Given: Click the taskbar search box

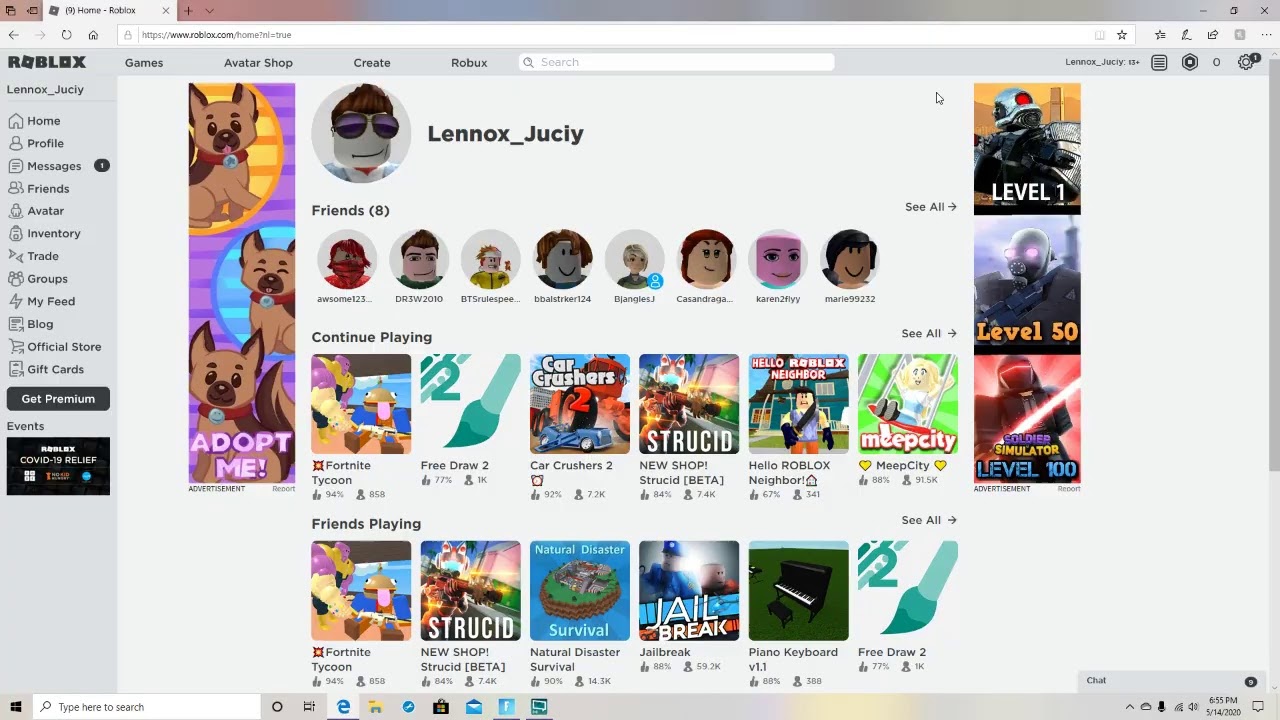Looking at the screenshot, I should pos(146,707).
